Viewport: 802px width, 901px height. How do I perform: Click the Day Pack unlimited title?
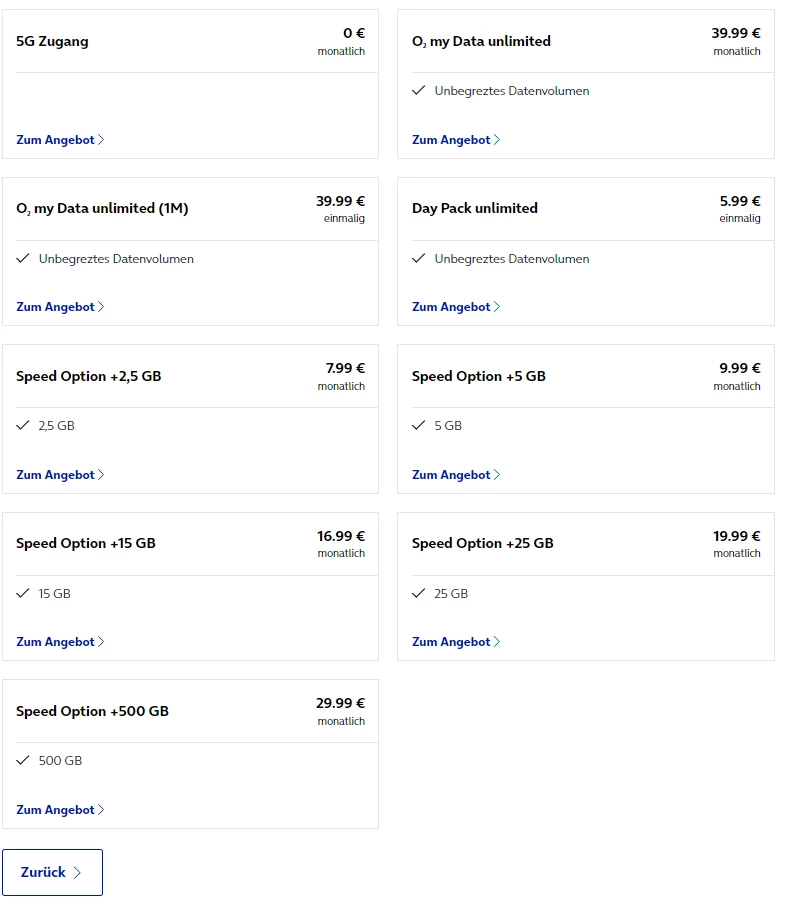474,208
